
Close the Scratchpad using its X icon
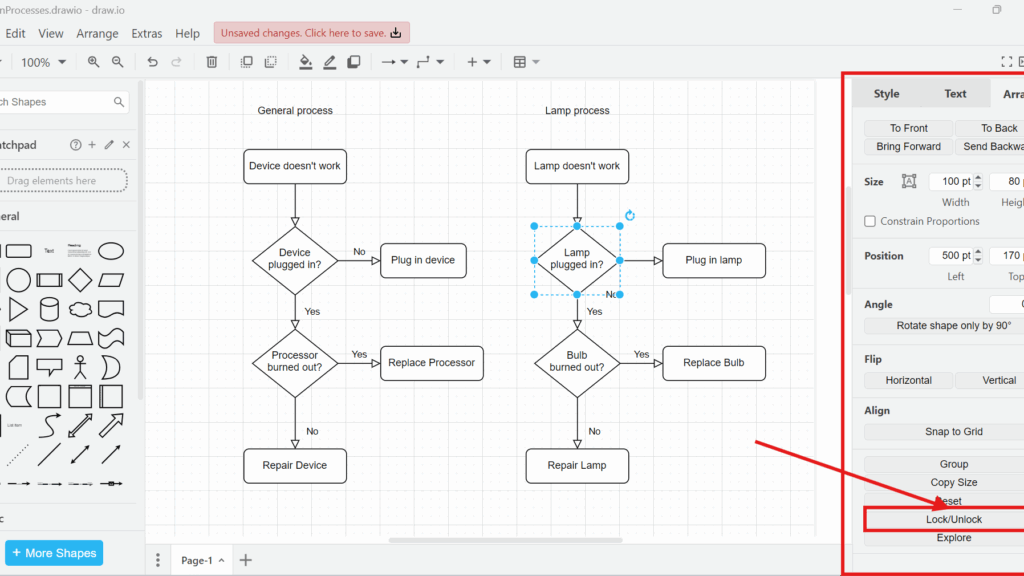click(x=126, y=145)
